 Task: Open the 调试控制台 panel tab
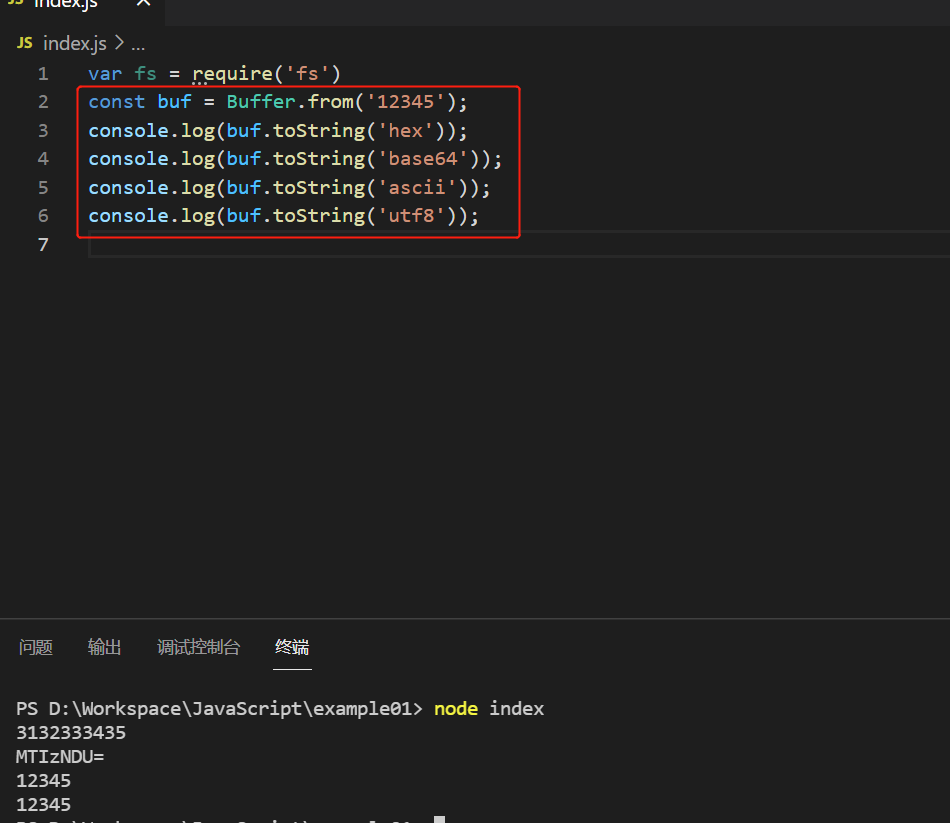click(x=199, y=647)
